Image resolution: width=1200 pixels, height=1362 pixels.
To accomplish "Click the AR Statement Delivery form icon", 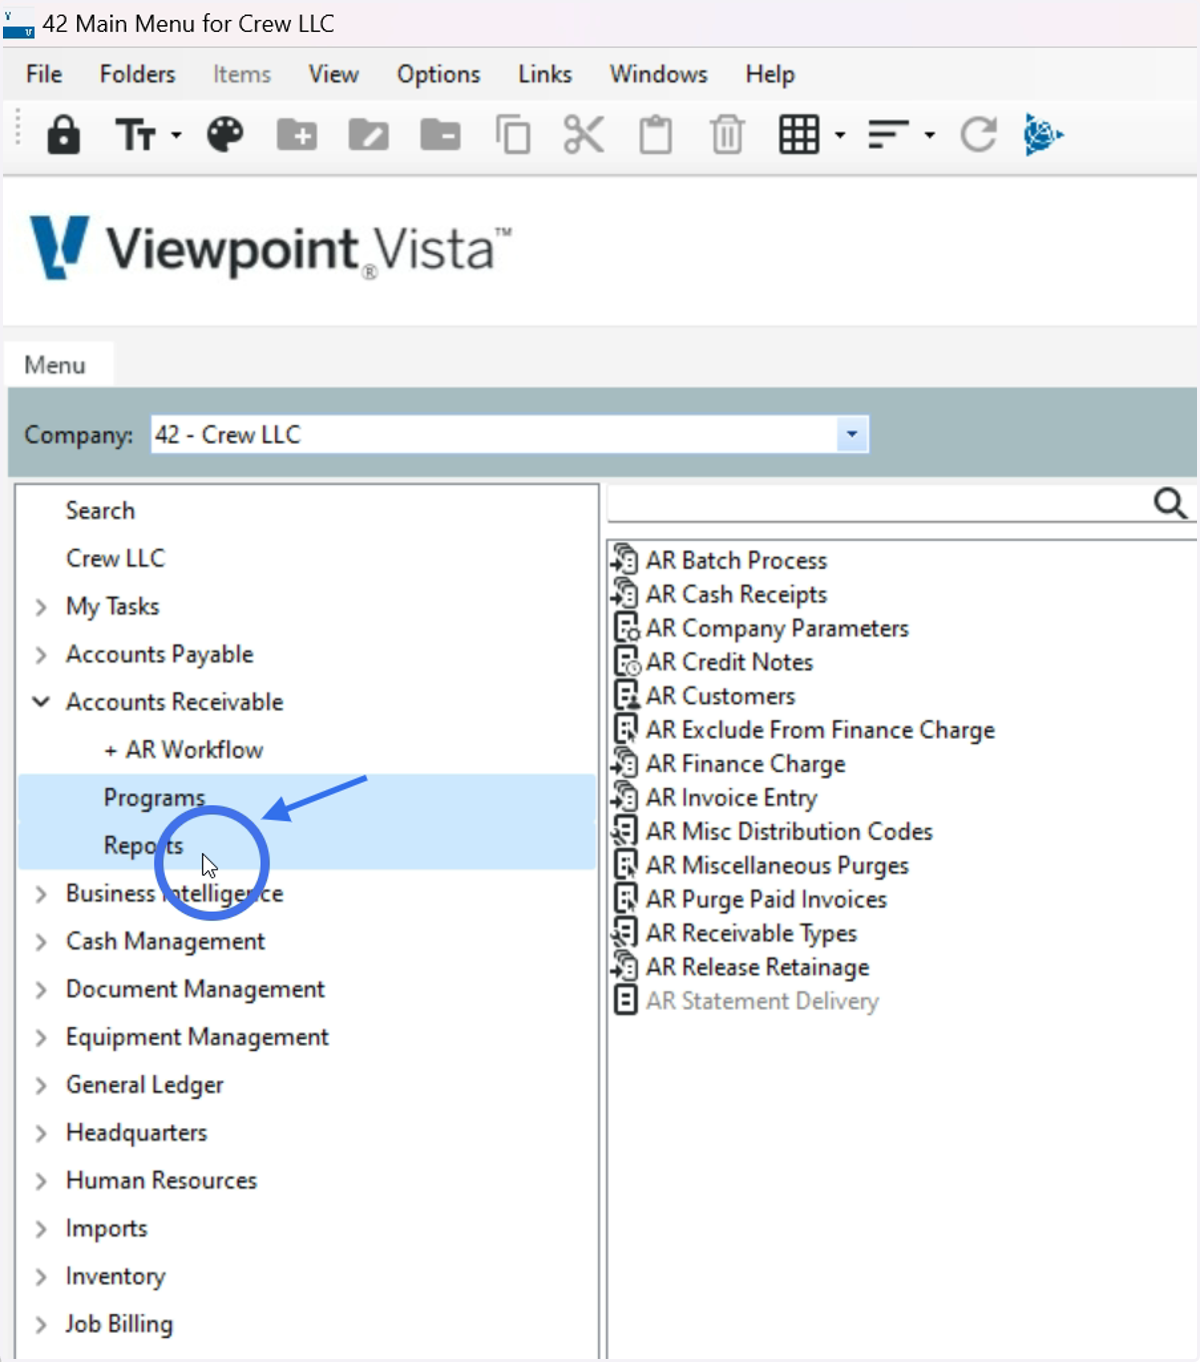I will pos(626,1000).
